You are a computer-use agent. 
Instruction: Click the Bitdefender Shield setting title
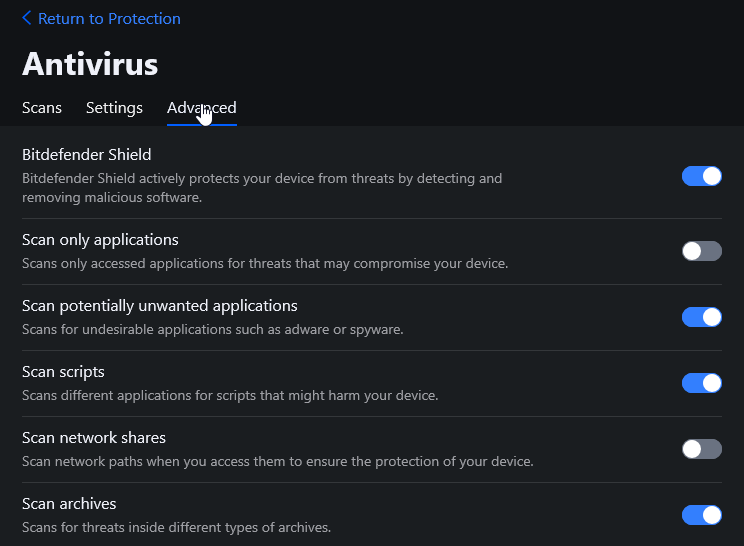tap(87, 154)
